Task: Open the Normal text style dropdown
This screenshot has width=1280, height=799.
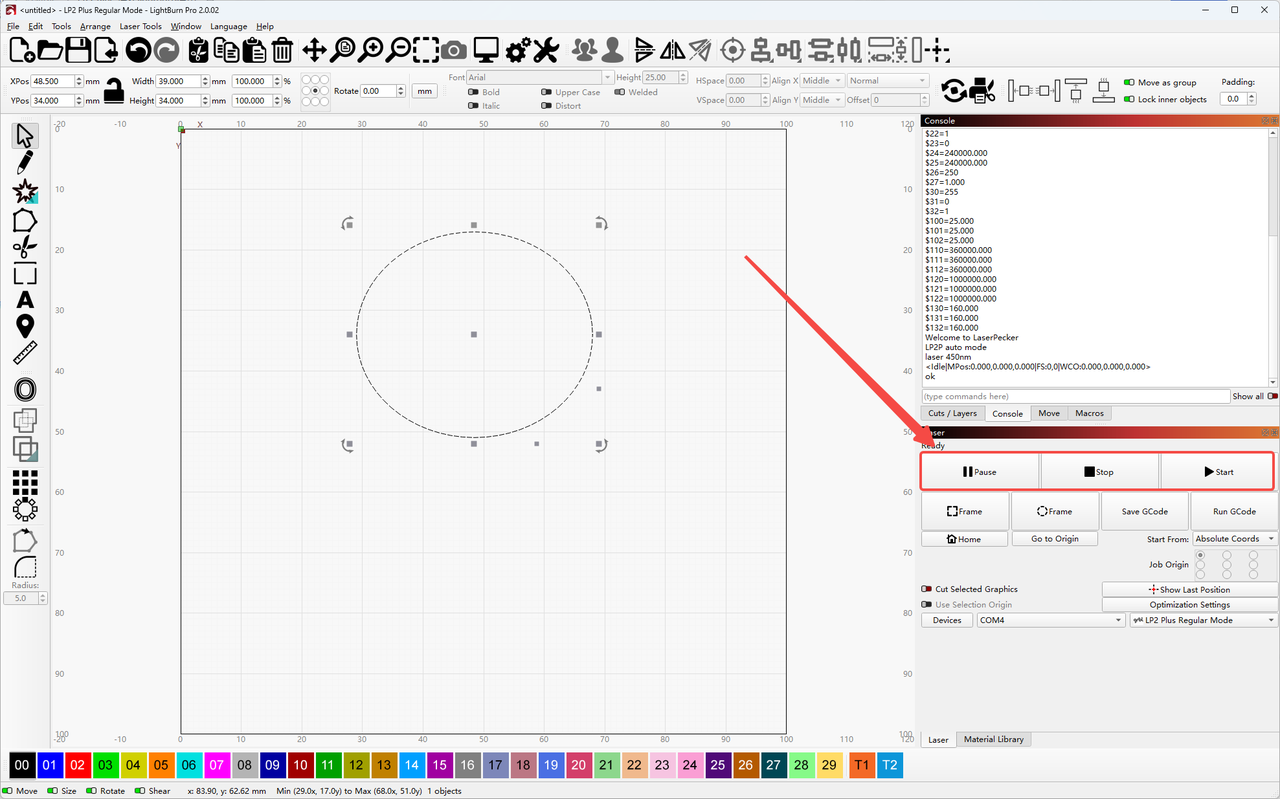Action: coord(888,81)
